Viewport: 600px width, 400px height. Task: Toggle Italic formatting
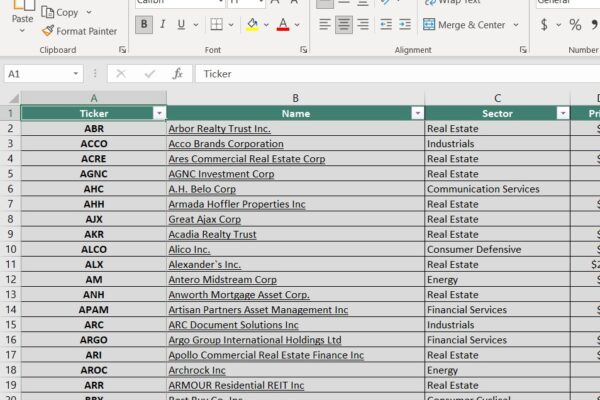163,24
